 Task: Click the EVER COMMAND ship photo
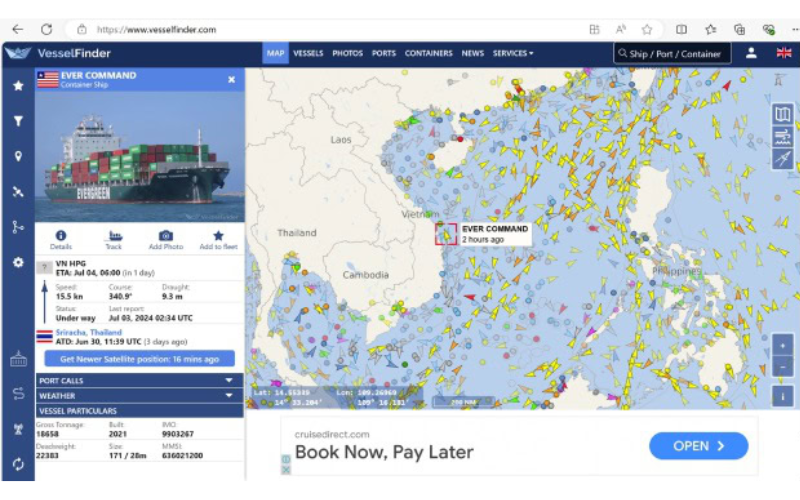tap(139, 157)
